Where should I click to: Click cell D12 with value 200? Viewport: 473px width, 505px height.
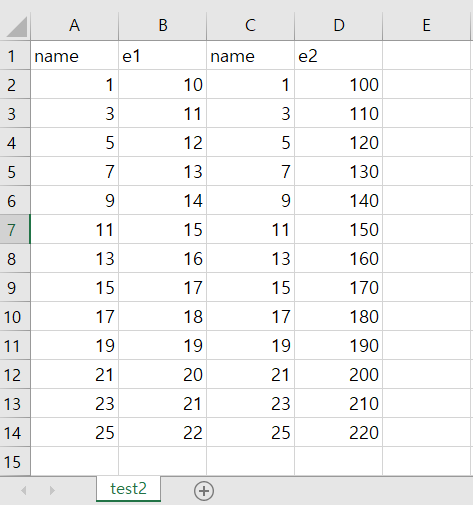click(x=338, y=374)
